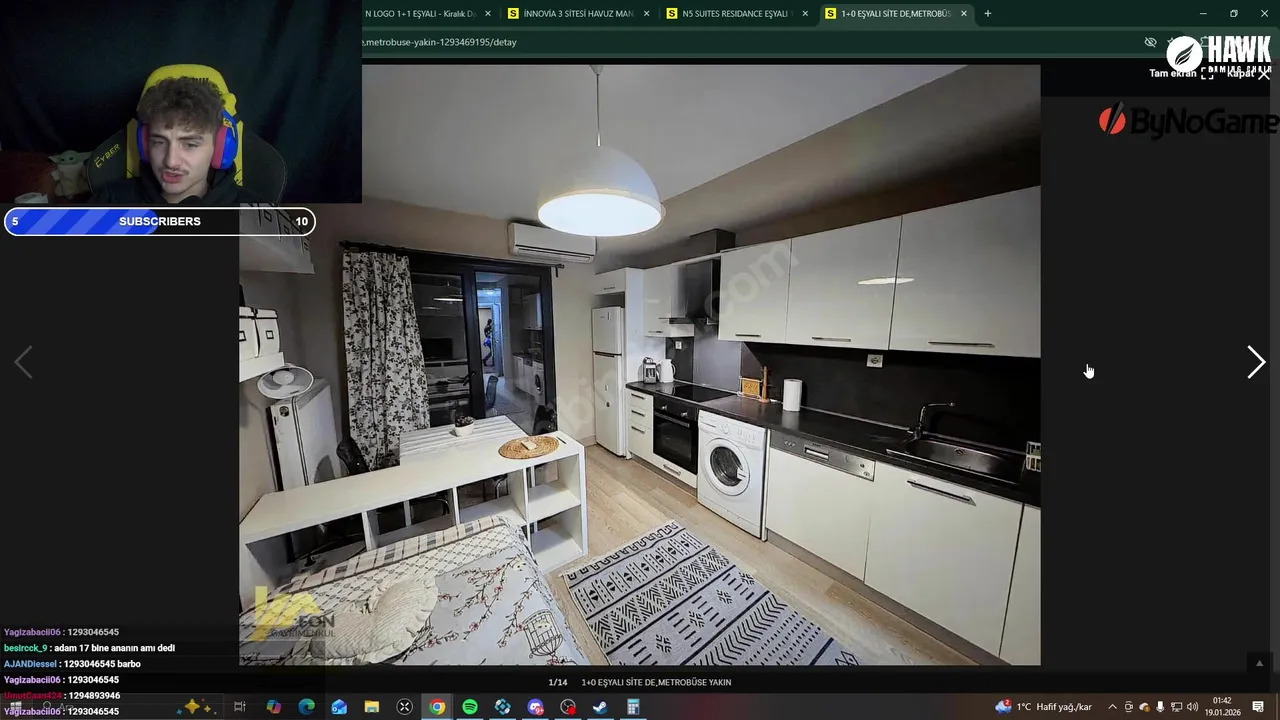This screenshot has height=720, width=1280.
Task: Open the volume control in system tray
Action: 1192,707
